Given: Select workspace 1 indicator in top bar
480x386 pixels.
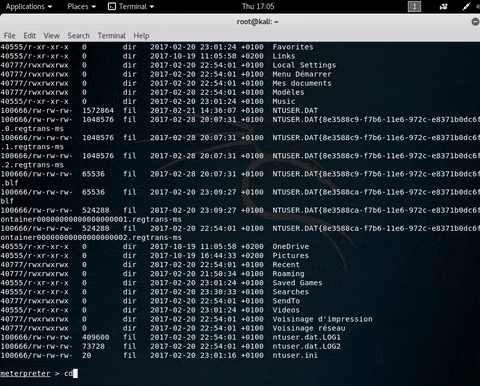Looking at the screenshot, I should pyautogui.click(x=414, y=7).
